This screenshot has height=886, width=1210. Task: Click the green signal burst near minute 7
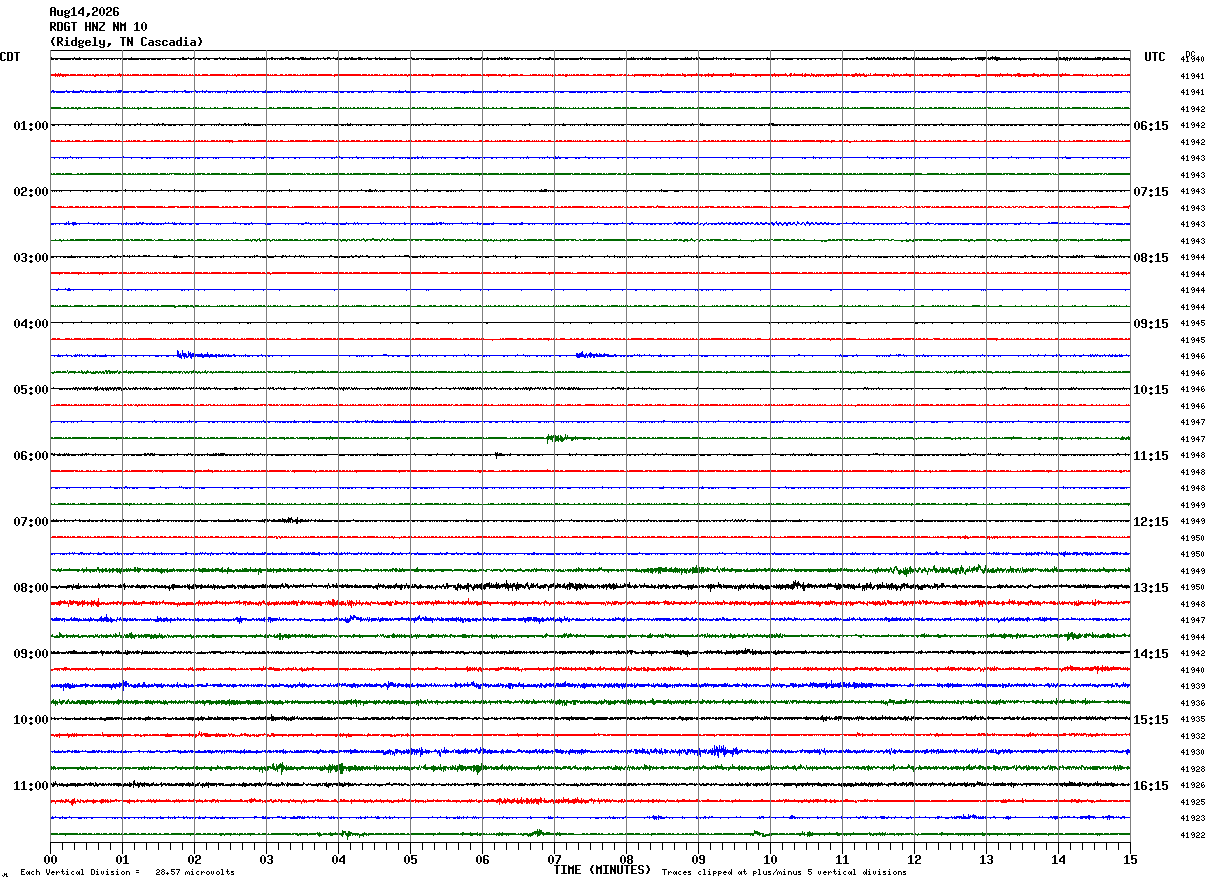click(x=558, y=438)
